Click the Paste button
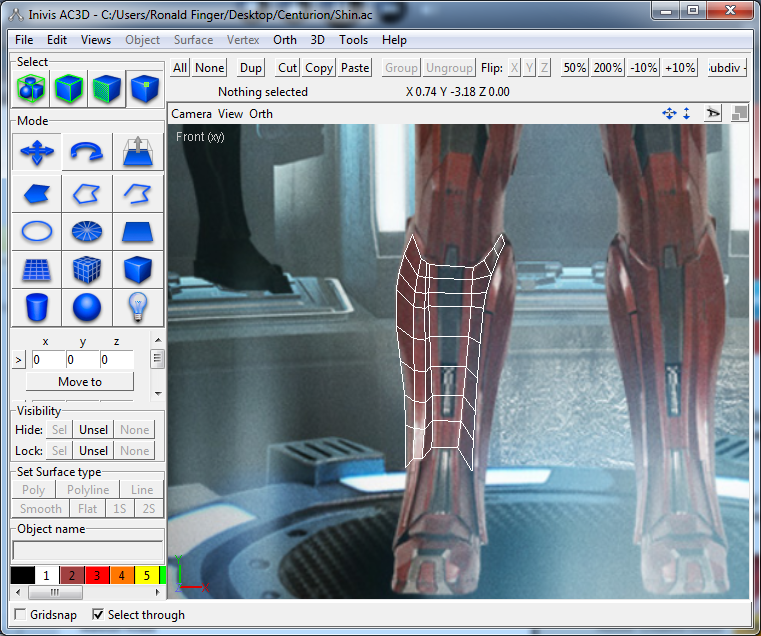The width and height of the screenshot is (761, 636). 355,68
